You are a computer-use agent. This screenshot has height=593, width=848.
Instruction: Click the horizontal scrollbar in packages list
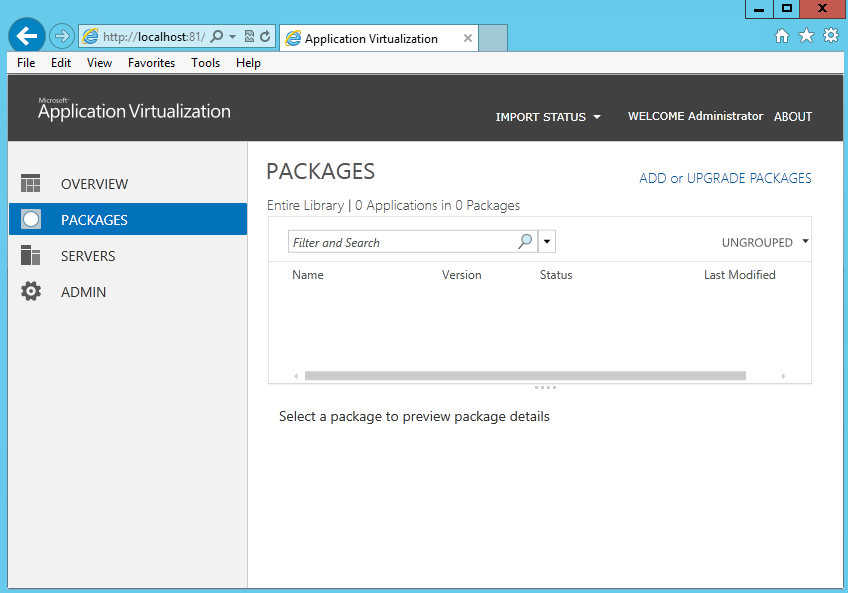click(525, 375)
